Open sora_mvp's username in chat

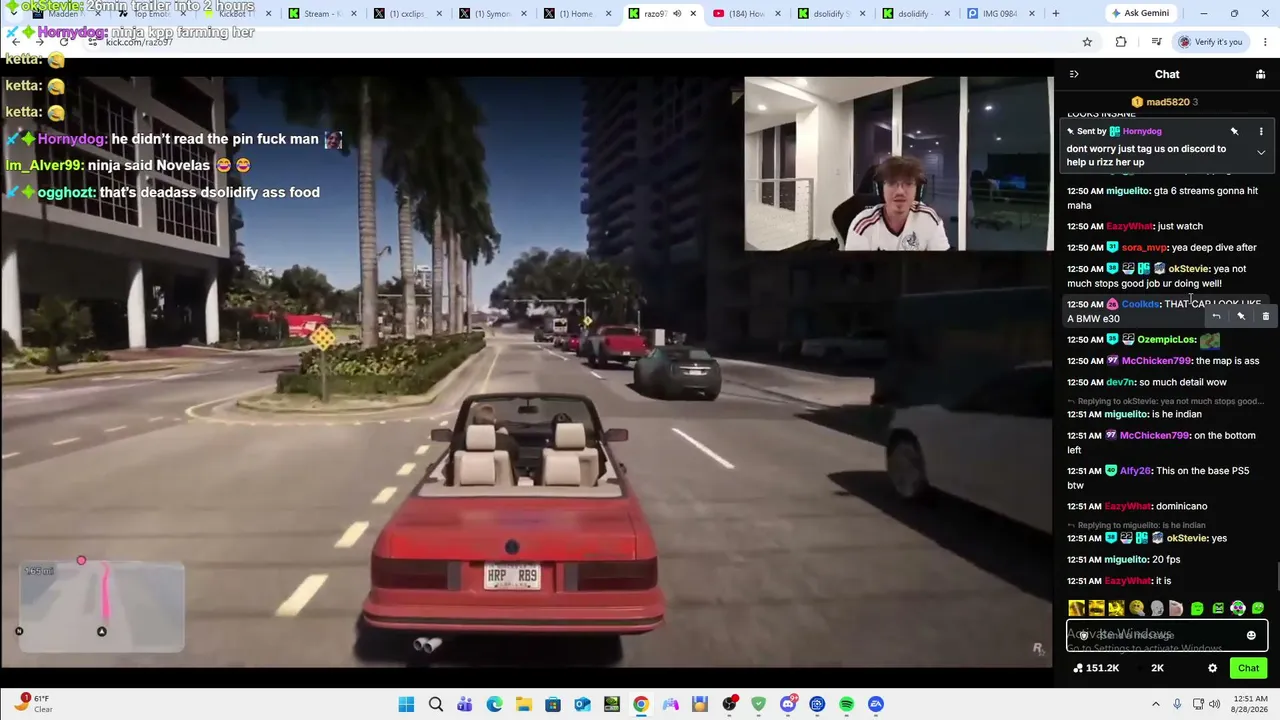click(x=1145, y=248)
